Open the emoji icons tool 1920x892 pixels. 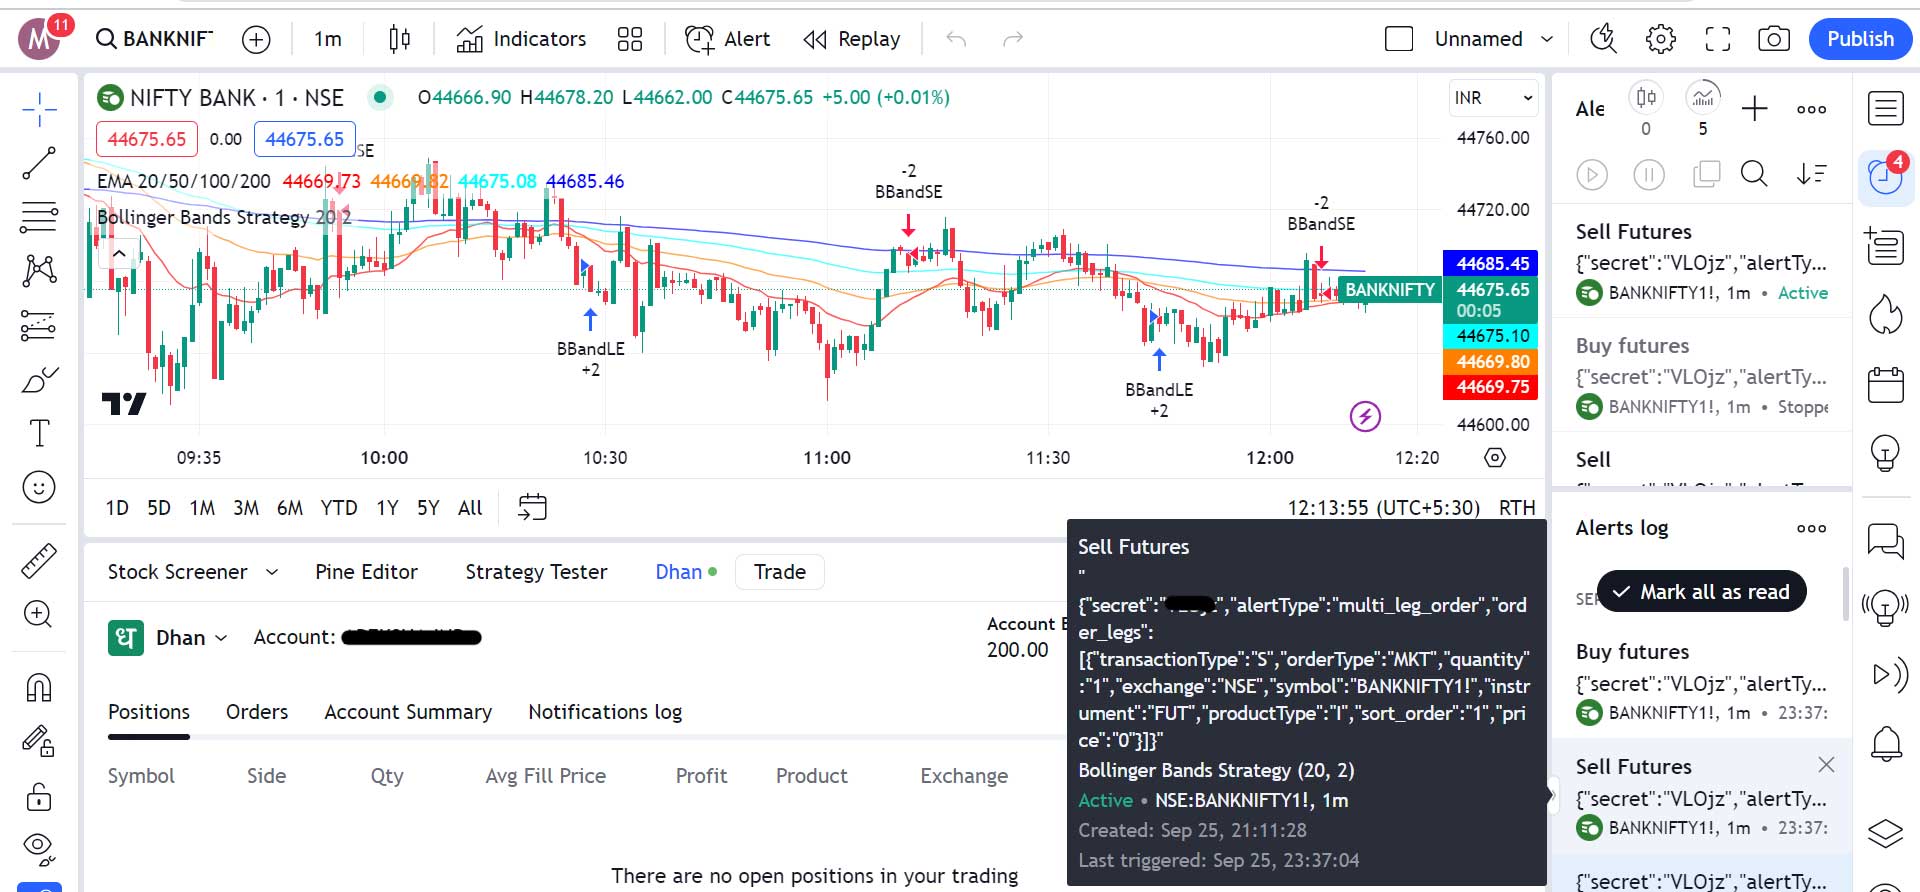pos(39,487)
